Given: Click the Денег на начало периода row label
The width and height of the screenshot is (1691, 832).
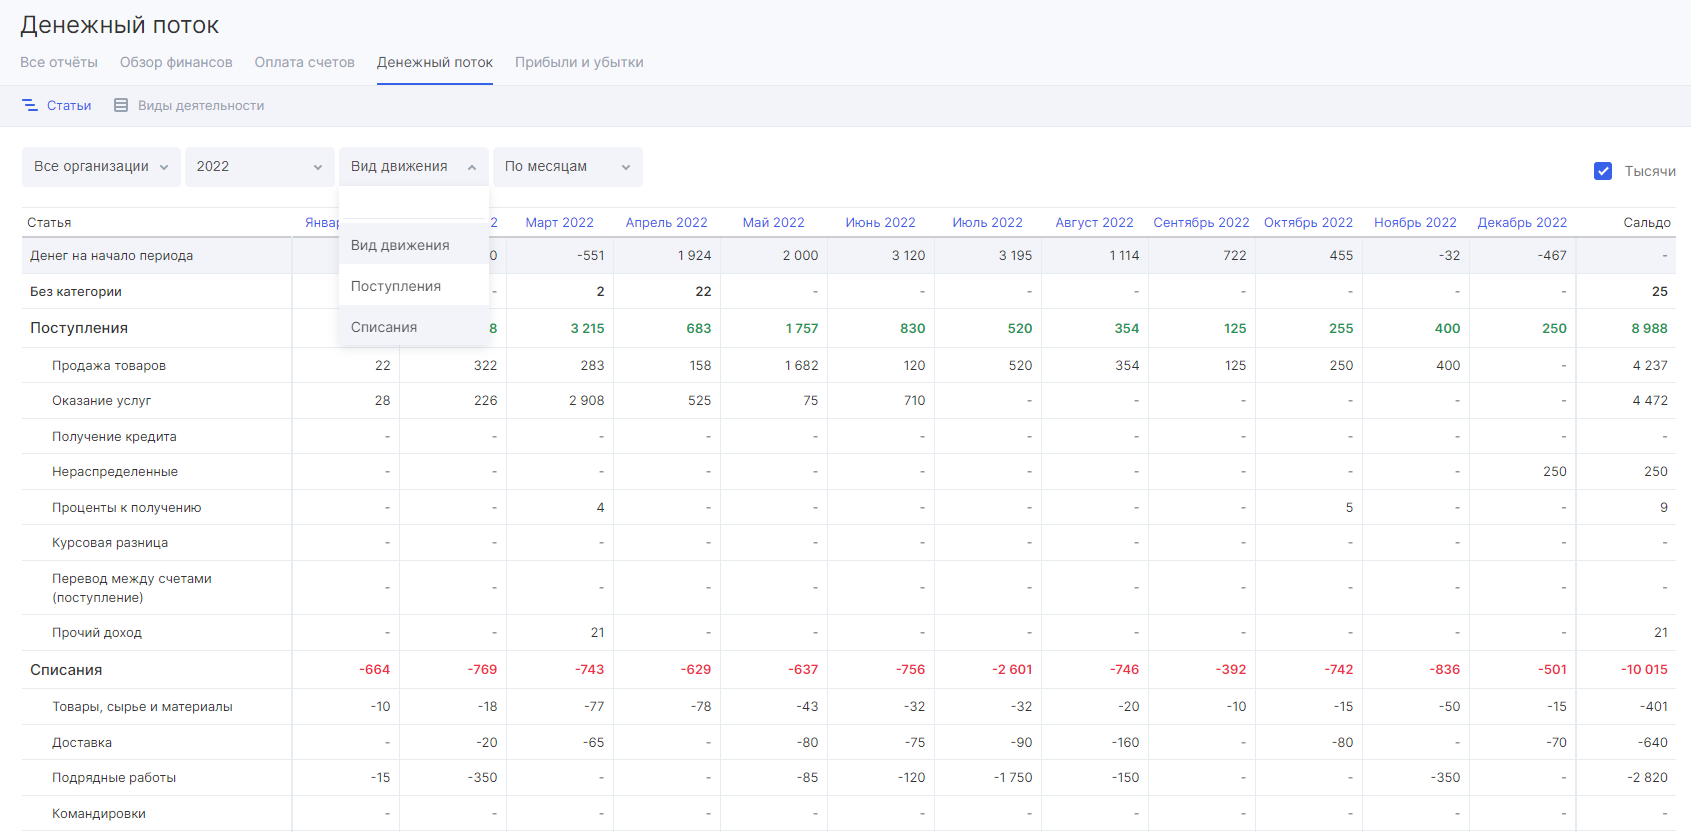Looking at the screenshot, I should coord(112,255).
